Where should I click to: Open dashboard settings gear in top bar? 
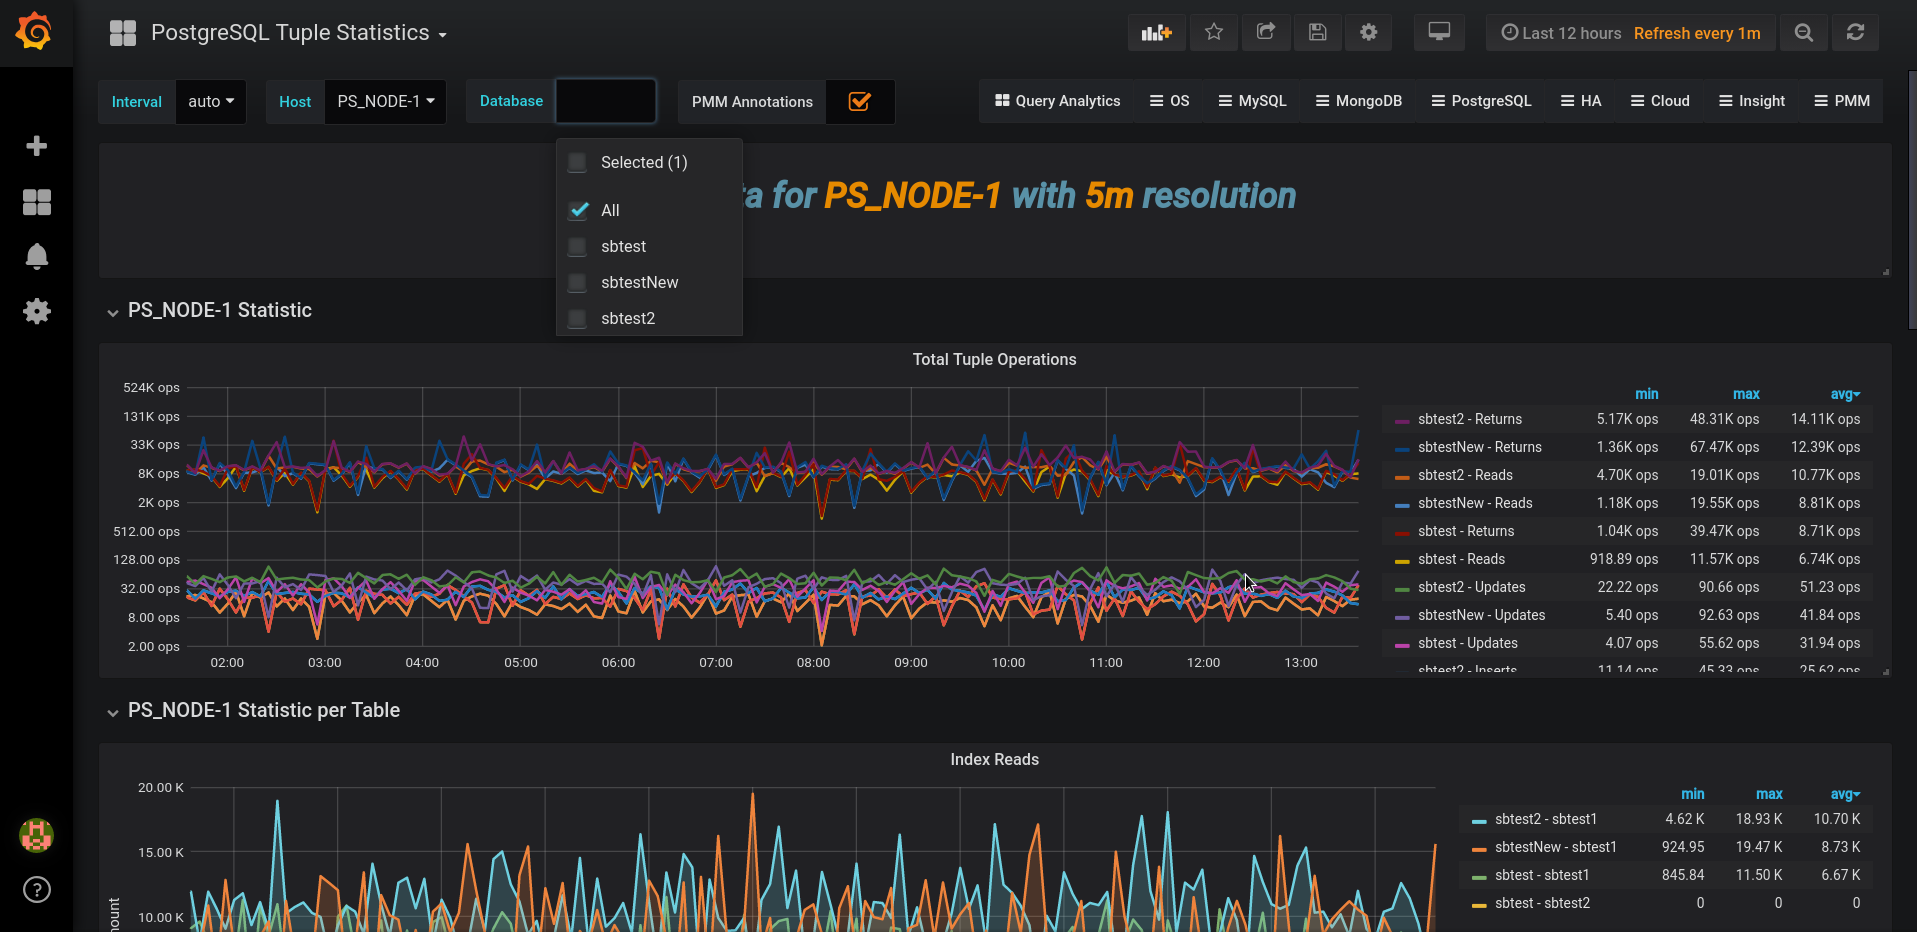click(x=1369, y=33)
